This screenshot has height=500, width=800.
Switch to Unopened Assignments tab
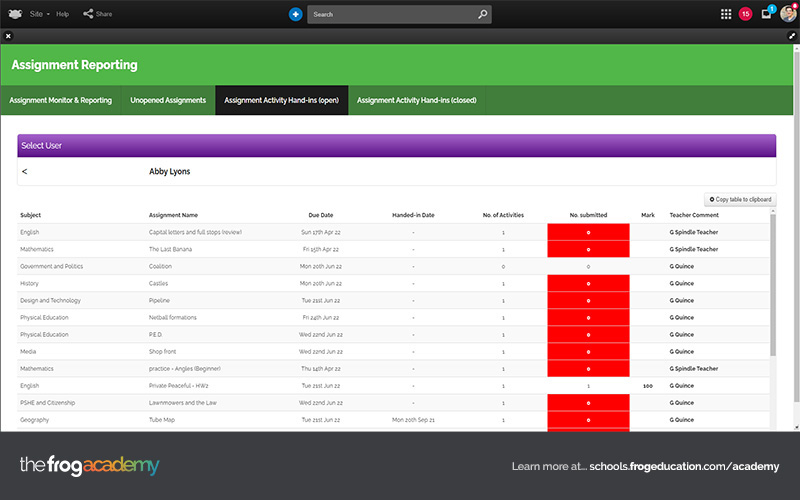click(168, 101)
